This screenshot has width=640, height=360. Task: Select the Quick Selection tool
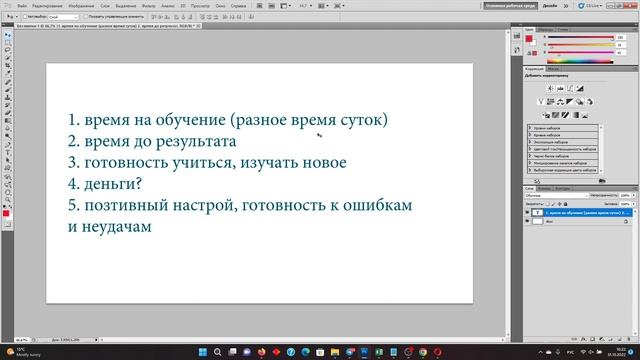coord(7,58)
